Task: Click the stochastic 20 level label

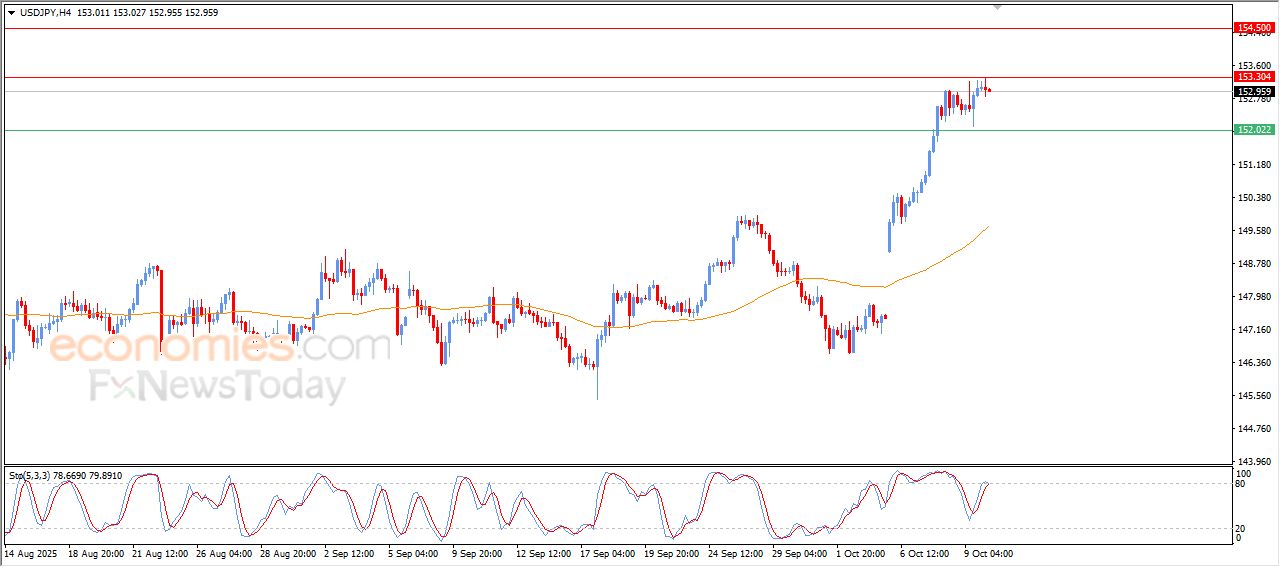Action: click(x=1241, y=527)
